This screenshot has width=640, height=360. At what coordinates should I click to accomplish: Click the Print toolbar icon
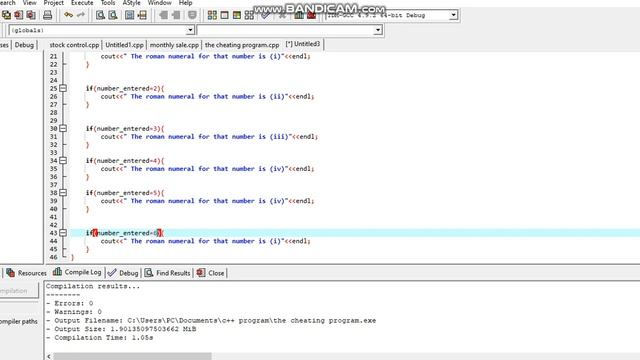pyautogui.click(x=48, y=15)
